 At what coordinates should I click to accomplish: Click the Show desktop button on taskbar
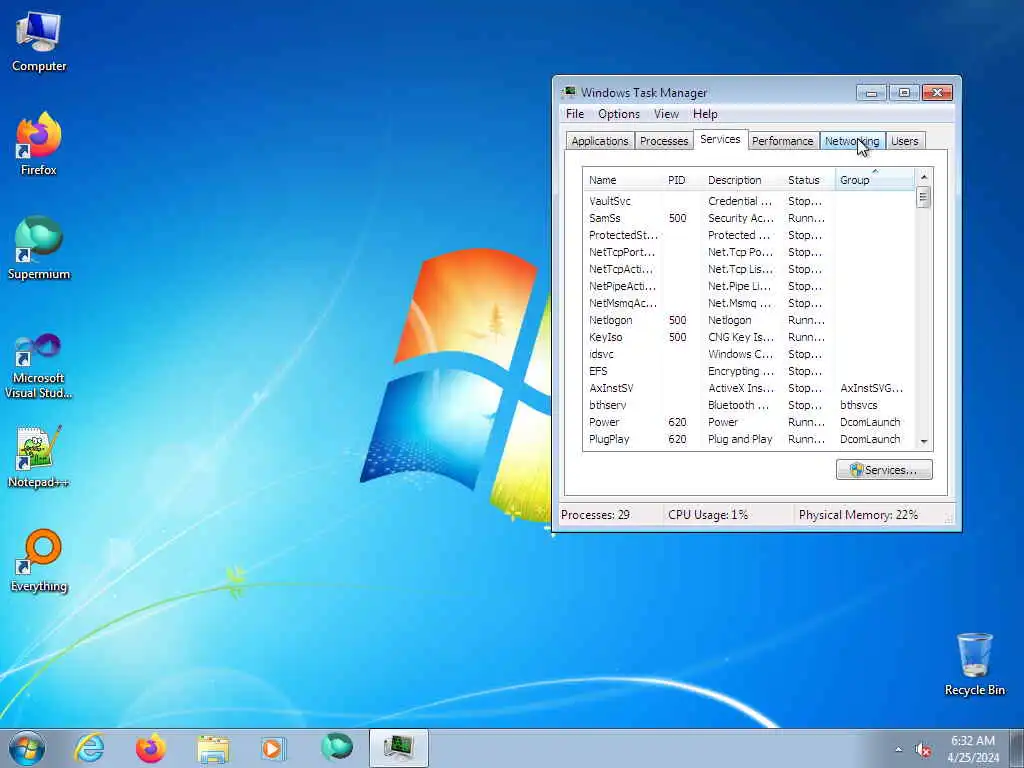(1017, 748)
